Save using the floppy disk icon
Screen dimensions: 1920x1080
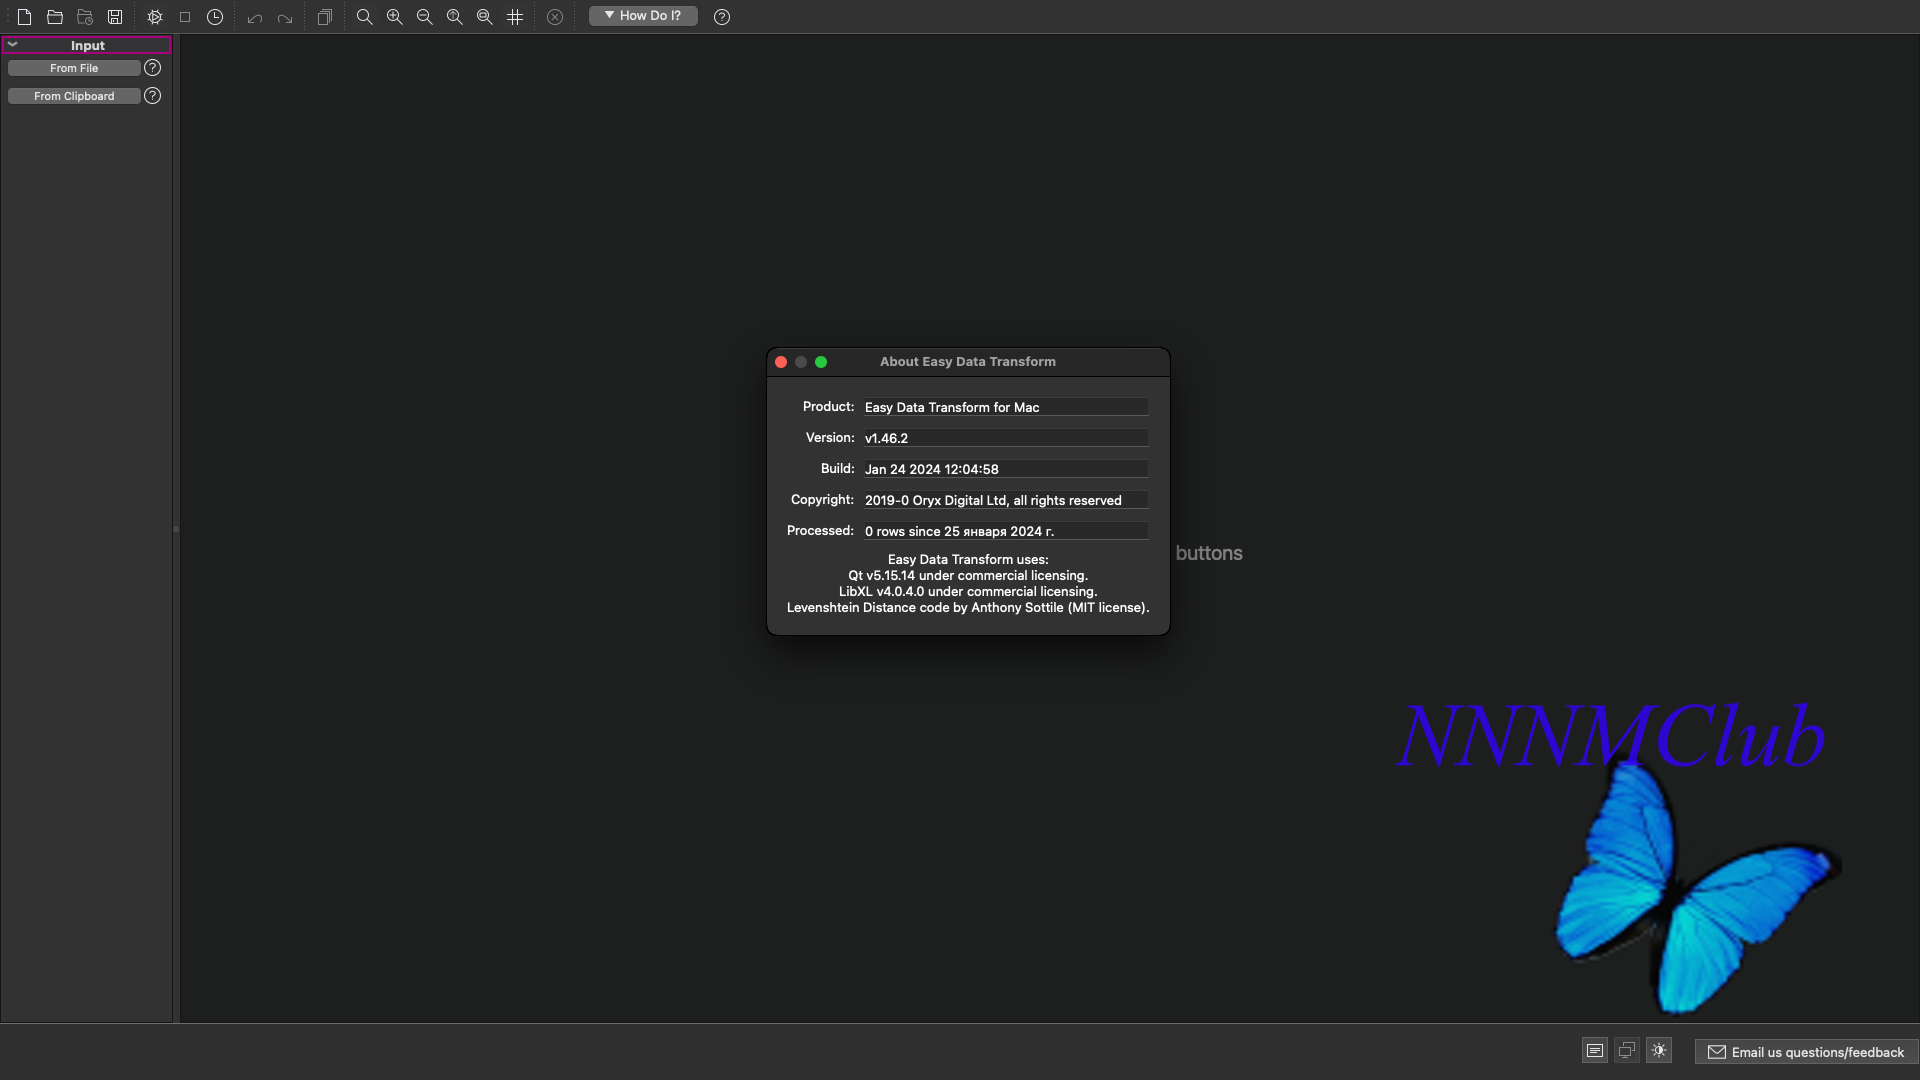[115, 17]
